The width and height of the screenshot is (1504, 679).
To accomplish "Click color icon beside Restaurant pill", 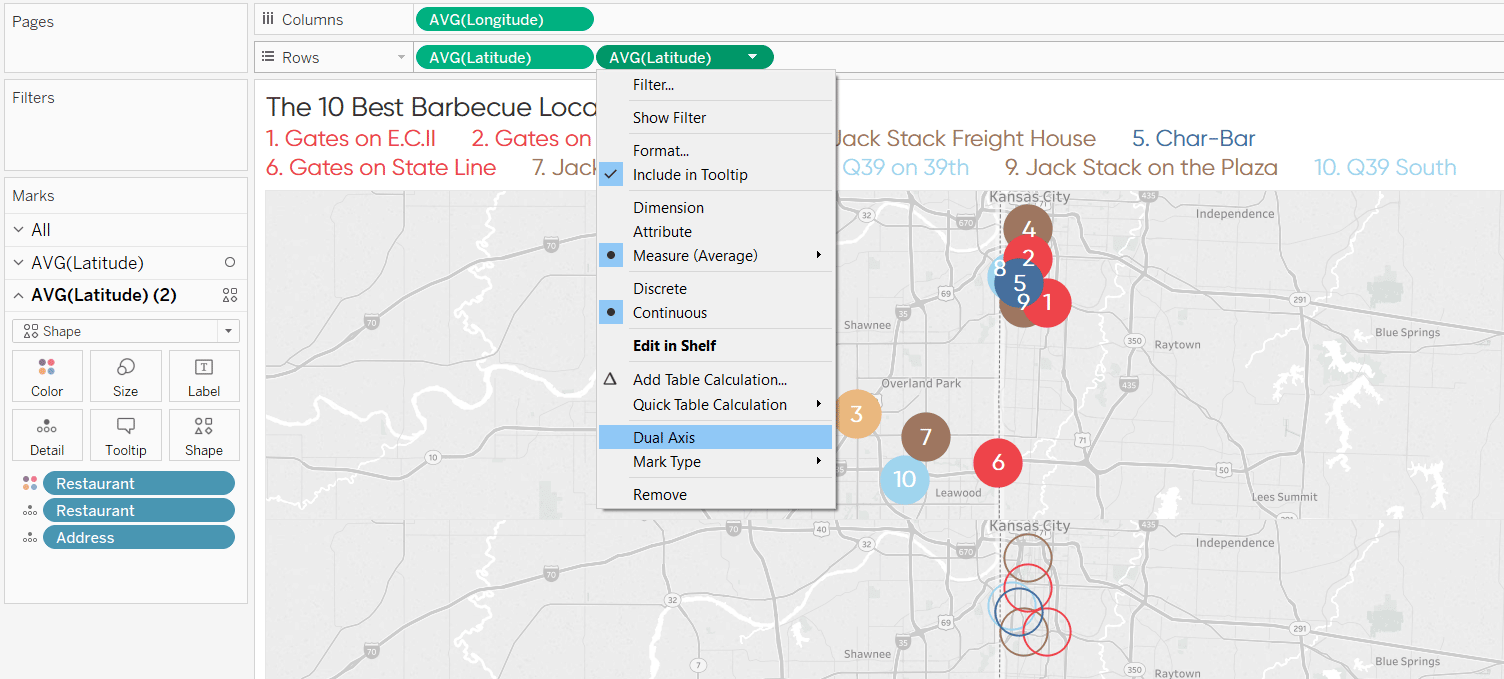I will click(x=30, y=483).
